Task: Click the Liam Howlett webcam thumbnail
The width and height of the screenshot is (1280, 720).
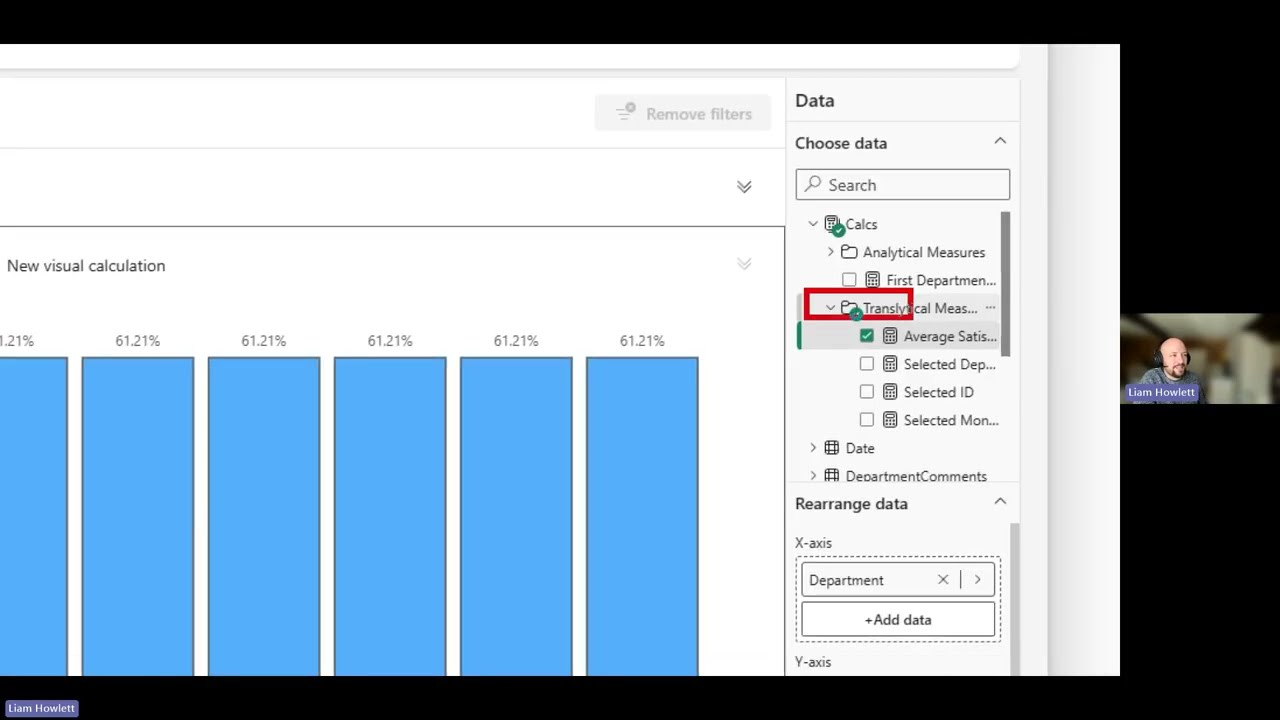Action: [1200, 358]
